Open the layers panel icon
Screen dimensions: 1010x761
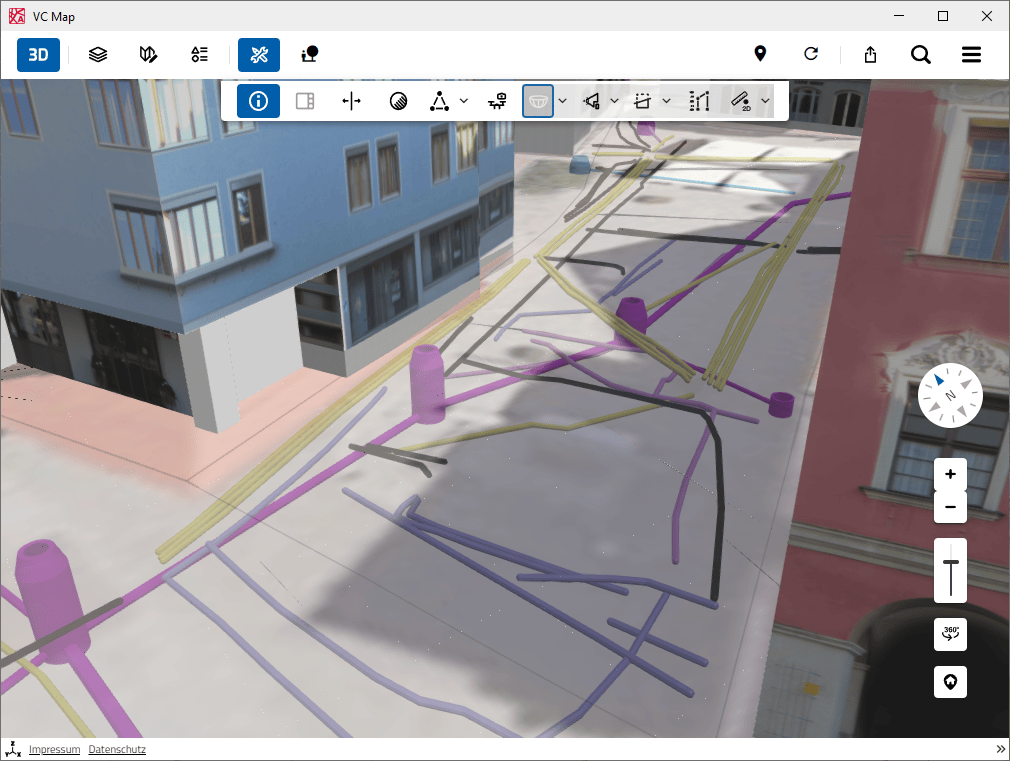[x=98, y=55]
